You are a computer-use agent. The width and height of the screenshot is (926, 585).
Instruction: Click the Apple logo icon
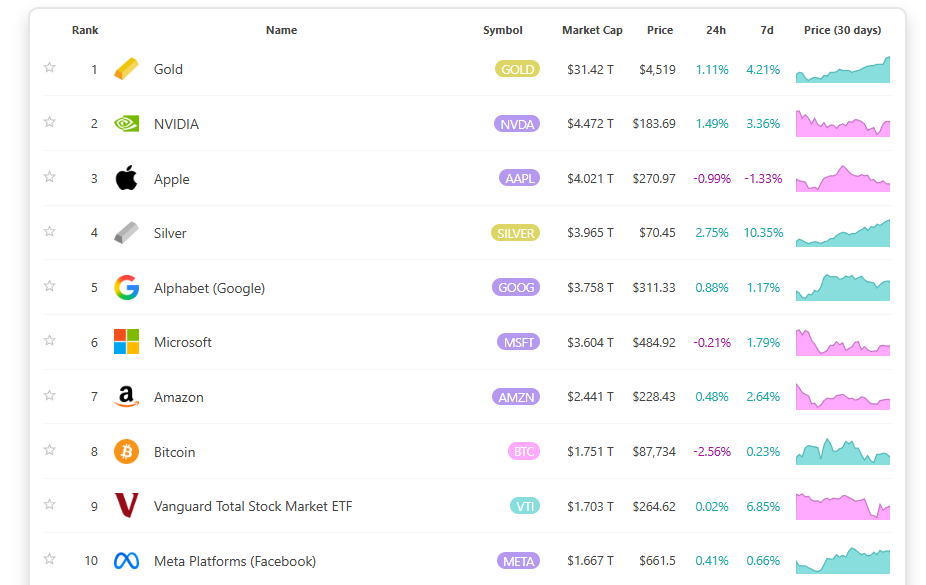click(x=125, y=178)
